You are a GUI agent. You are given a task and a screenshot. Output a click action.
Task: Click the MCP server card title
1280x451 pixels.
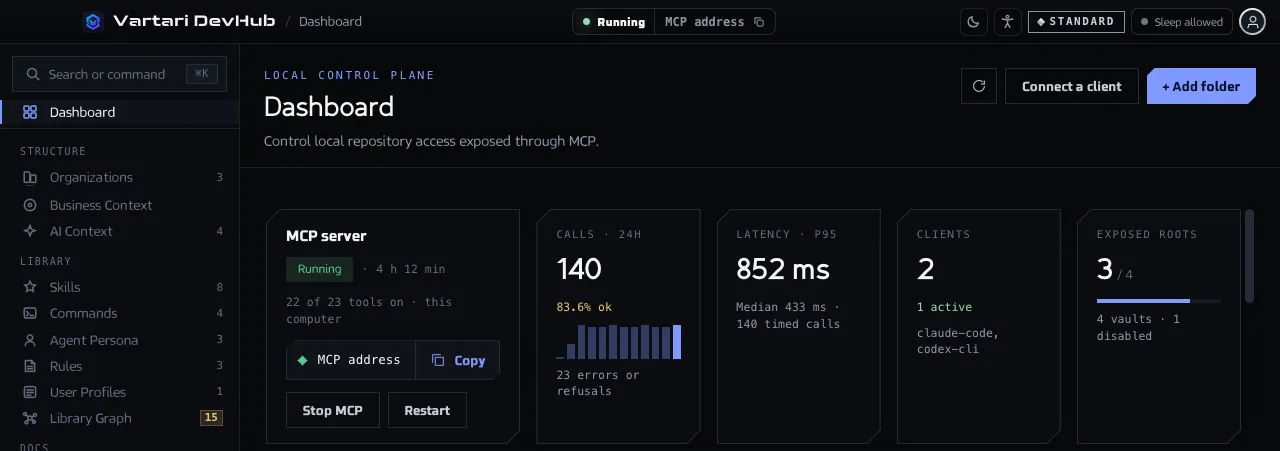pos(326,236)
